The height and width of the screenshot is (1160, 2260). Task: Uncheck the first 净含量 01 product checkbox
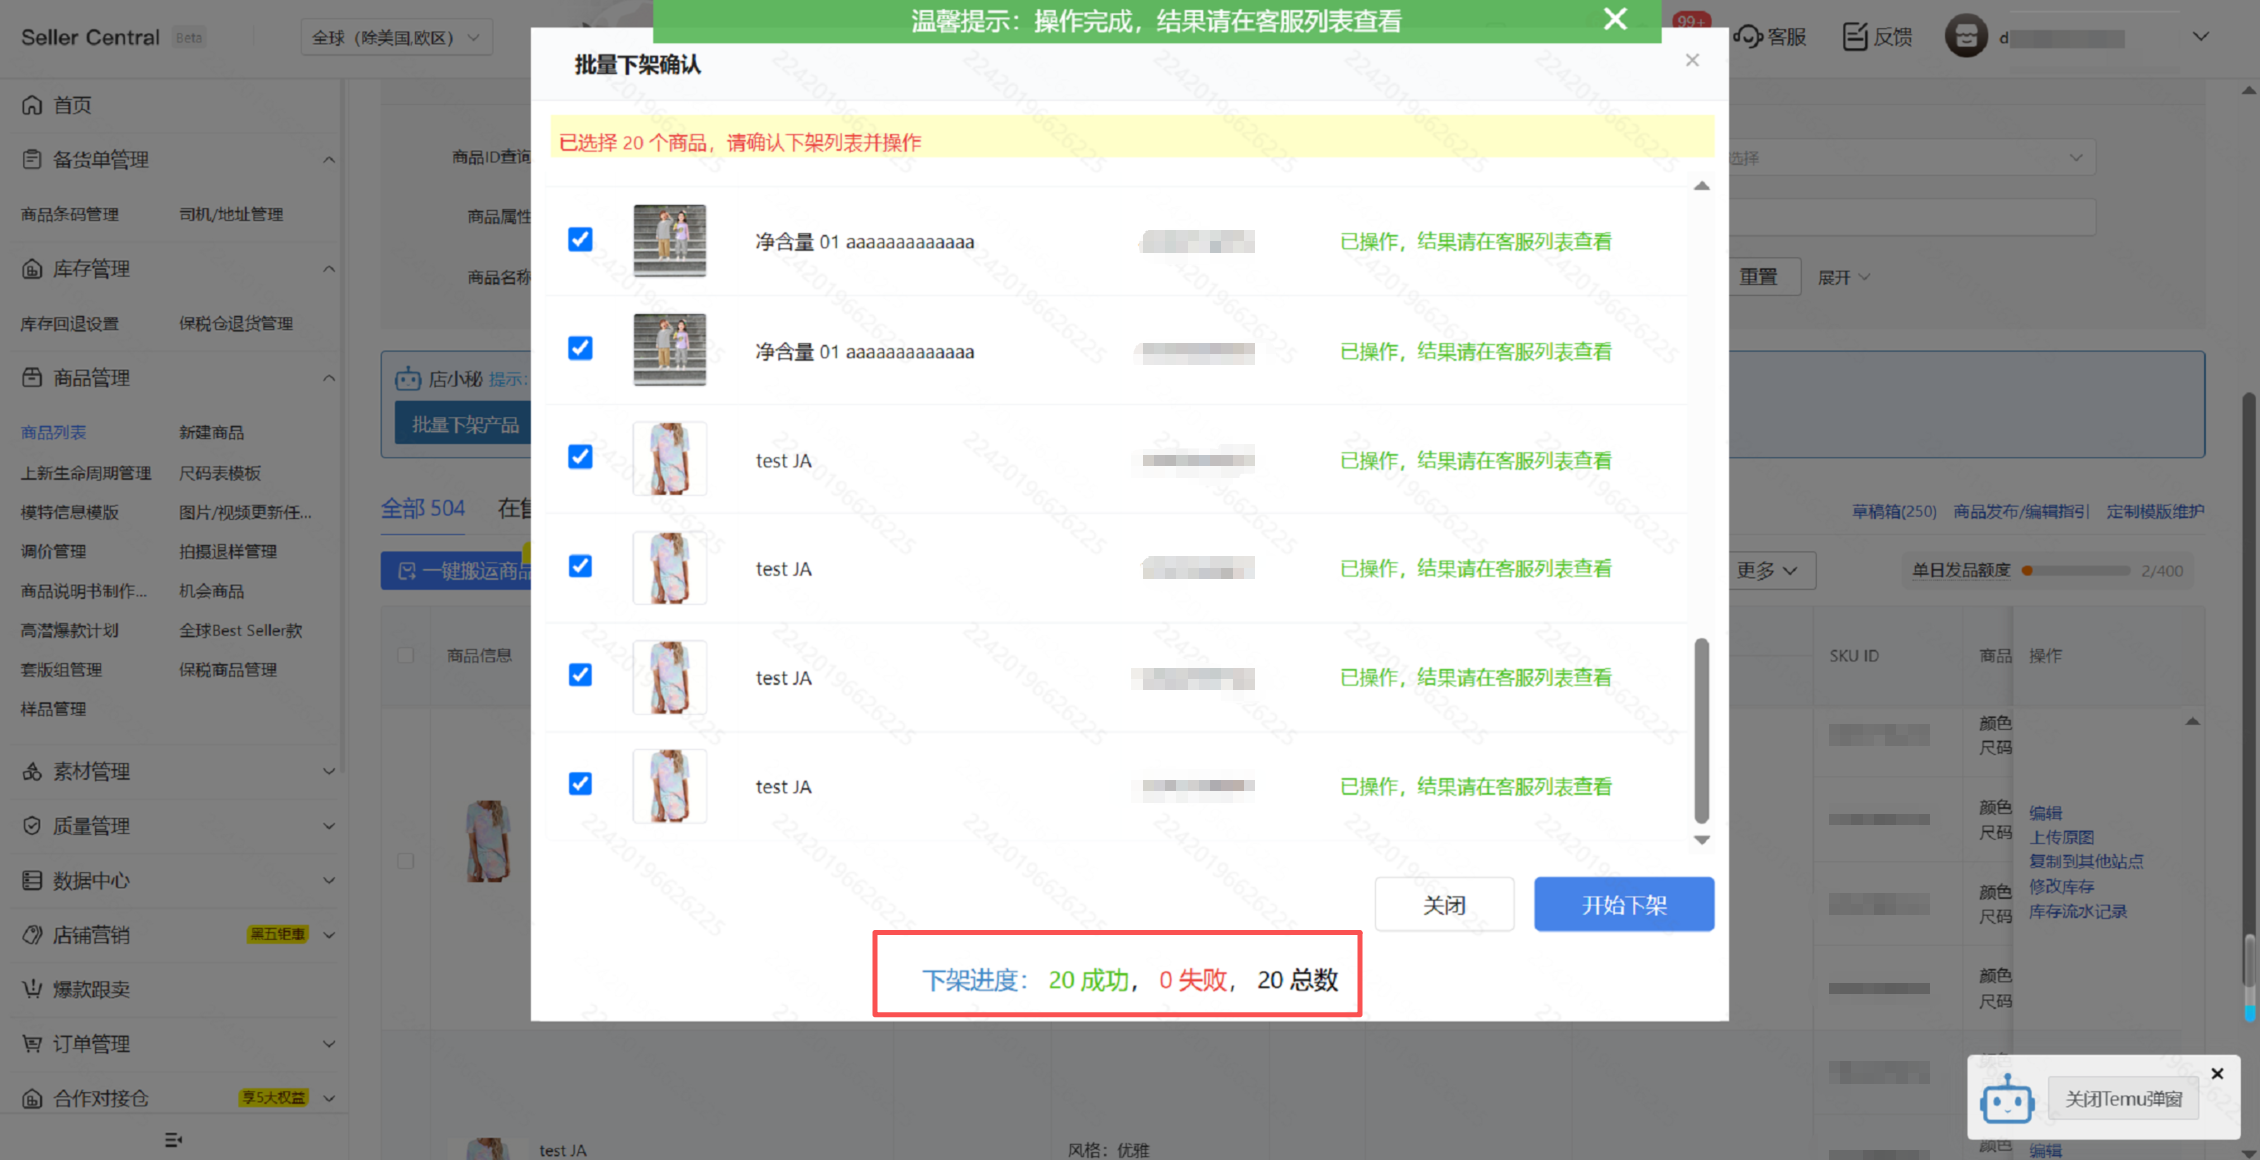pos(580,240)
